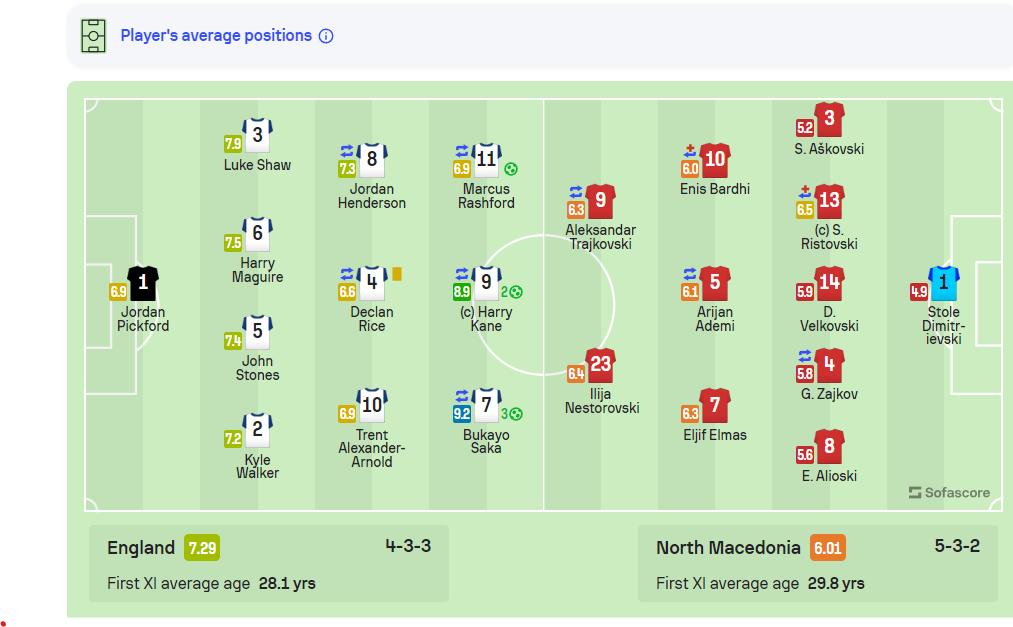
Task: Click Enis Bardhi's number 10 shirt
Action: tap(714, 160)
